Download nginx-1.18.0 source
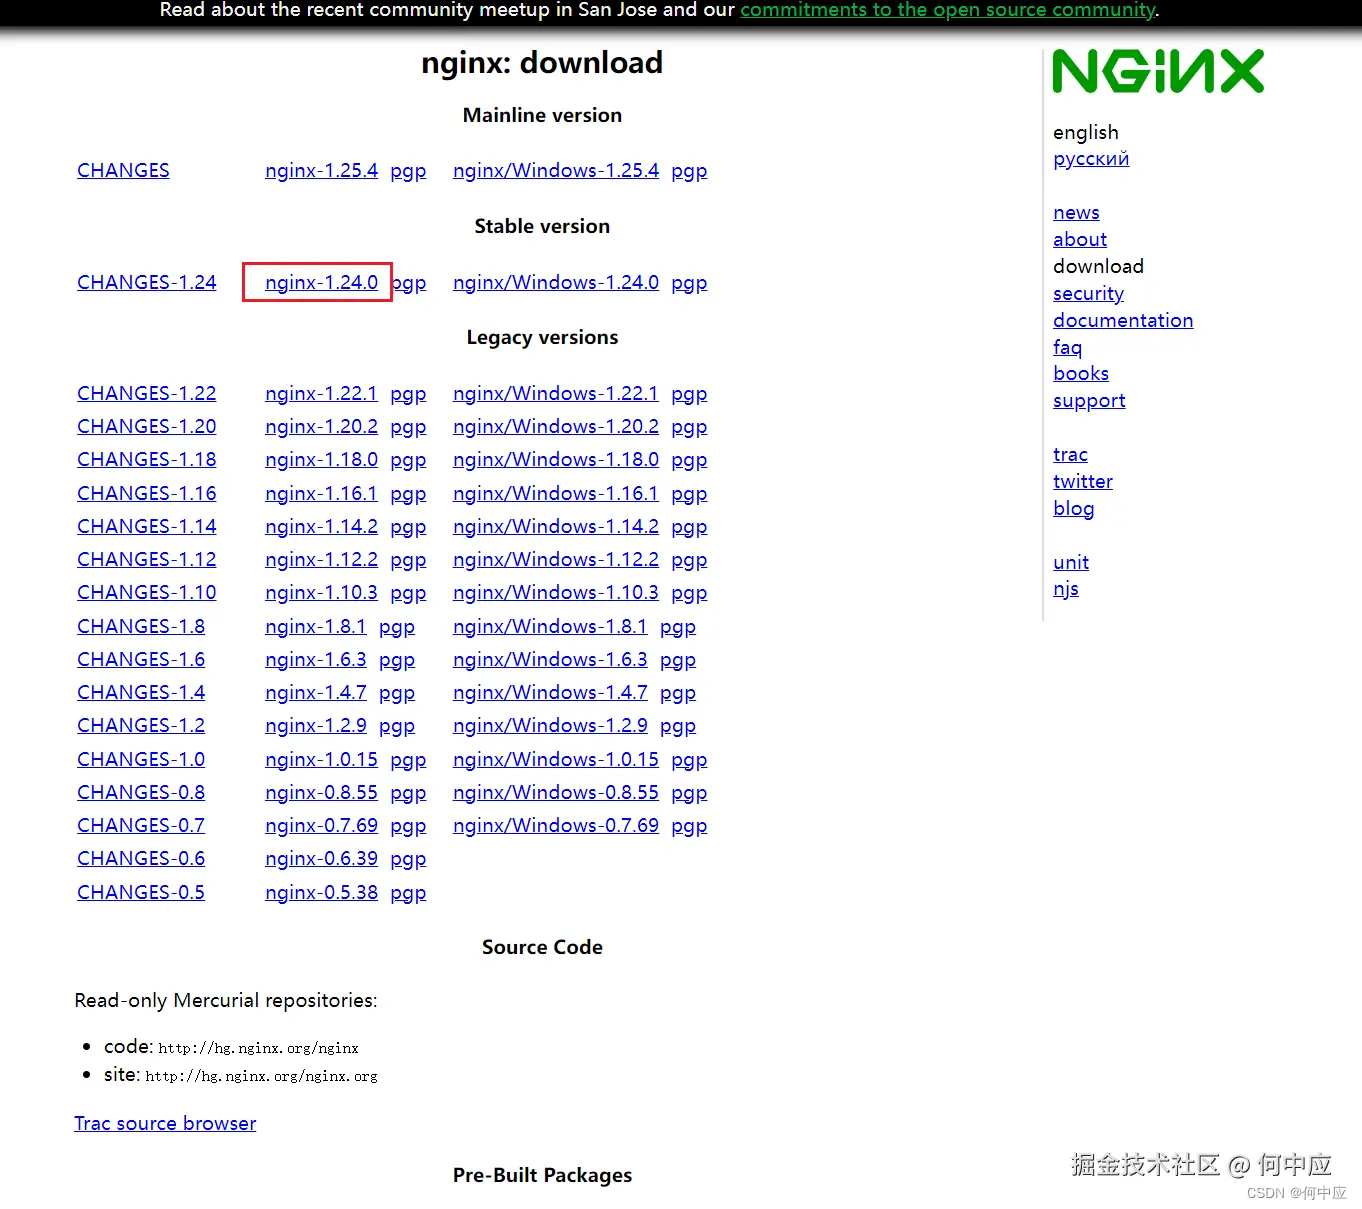The image size is (1362, 1209). [x=321, y=460]
